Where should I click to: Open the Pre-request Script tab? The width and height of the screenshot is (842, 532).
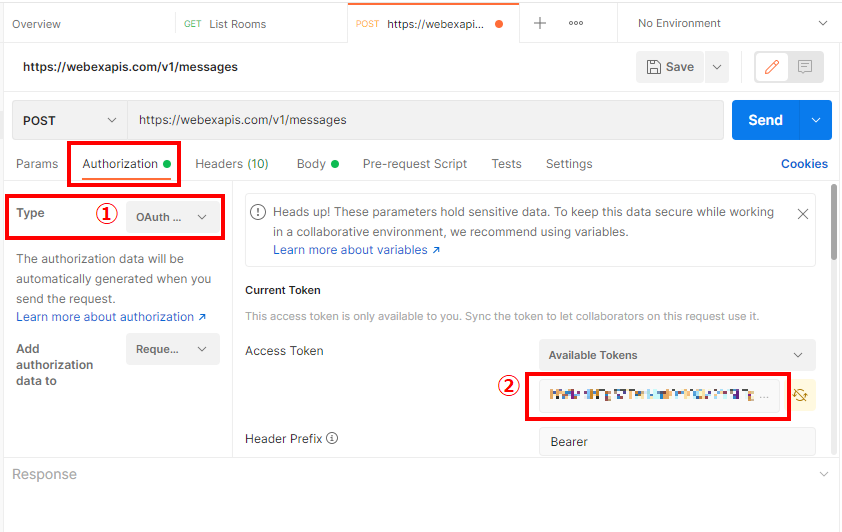pyautogui.click(x=415, y=164)
